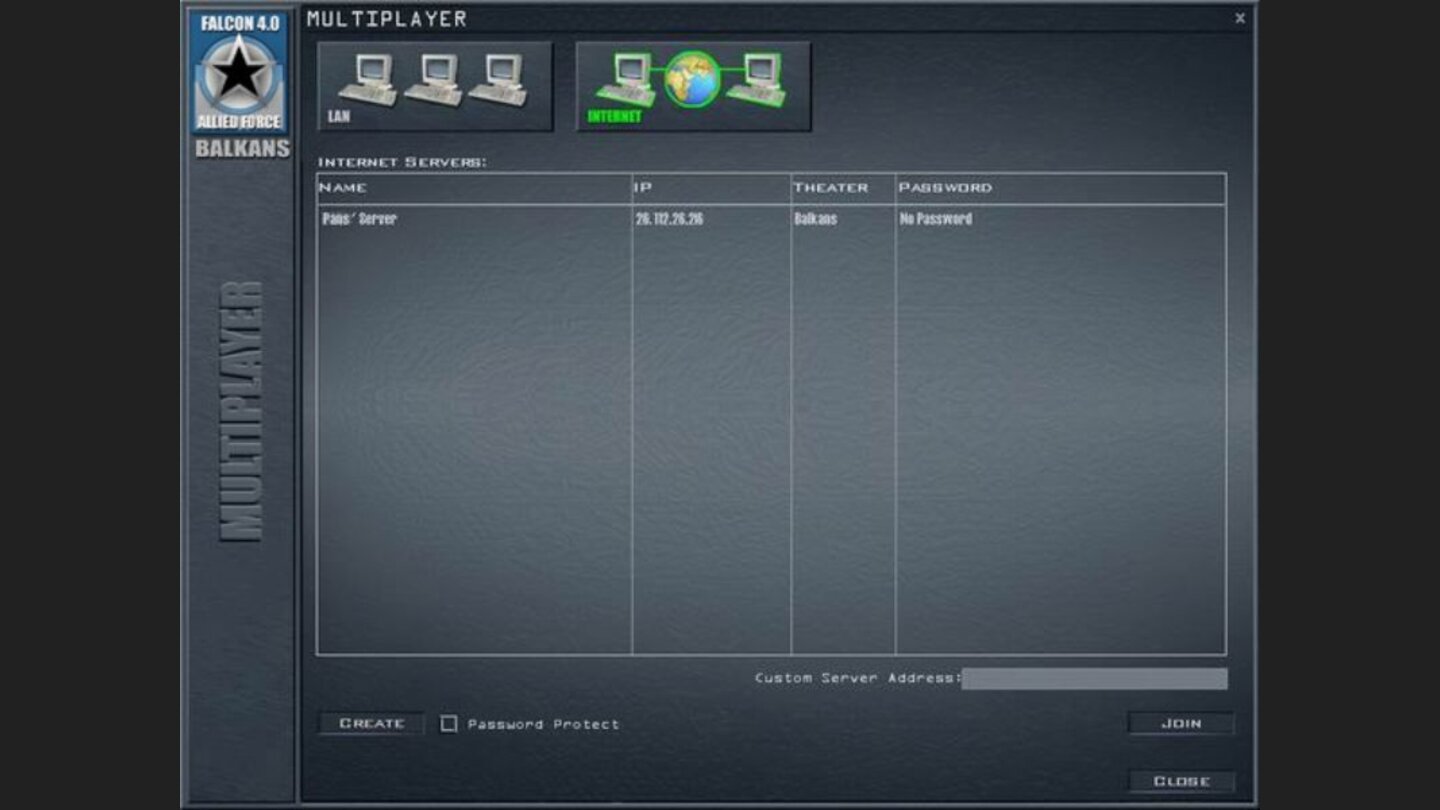Click the No Password cell
This screenshot has width=1440, height=810.
pos(936,219)
